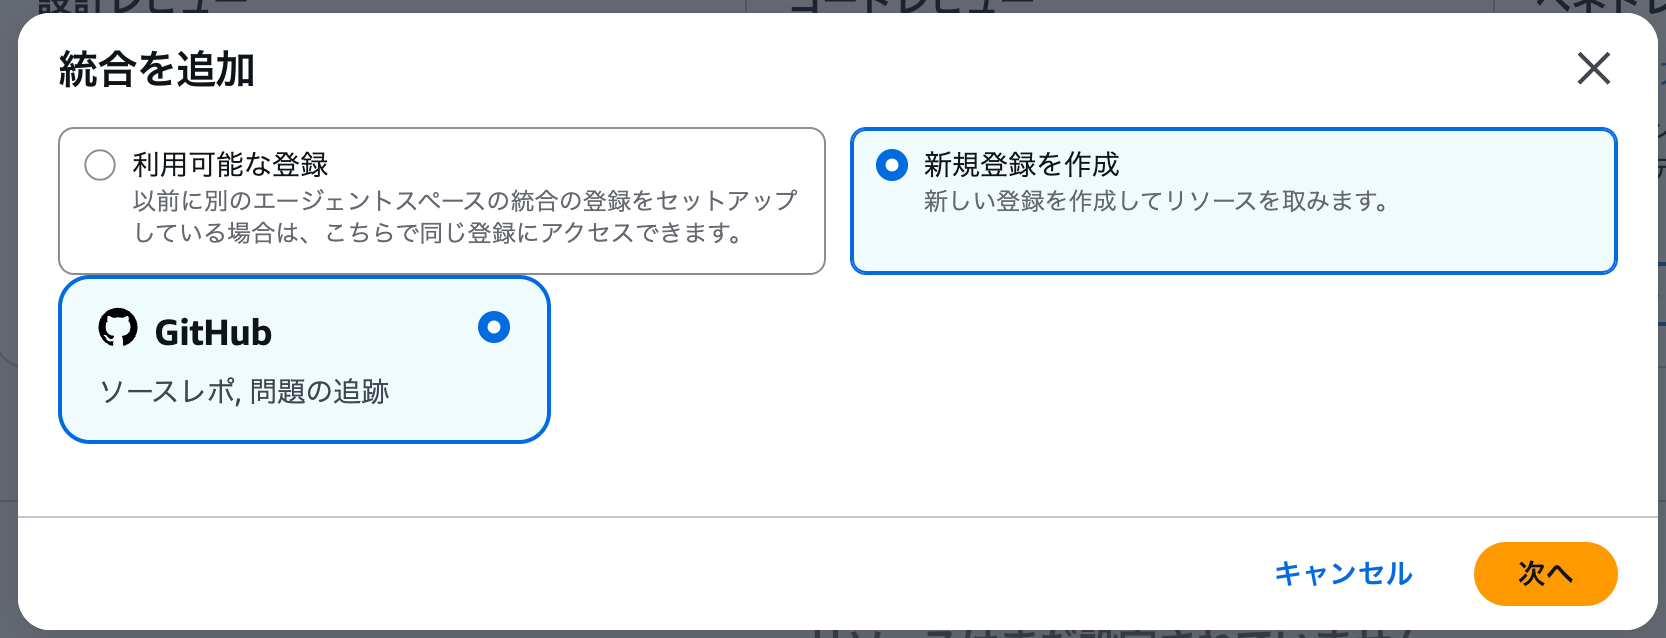Click the dimmed text below the dialog
Image resolution: width=1666 pixels, height=638 pixels.
(1110, 633)
